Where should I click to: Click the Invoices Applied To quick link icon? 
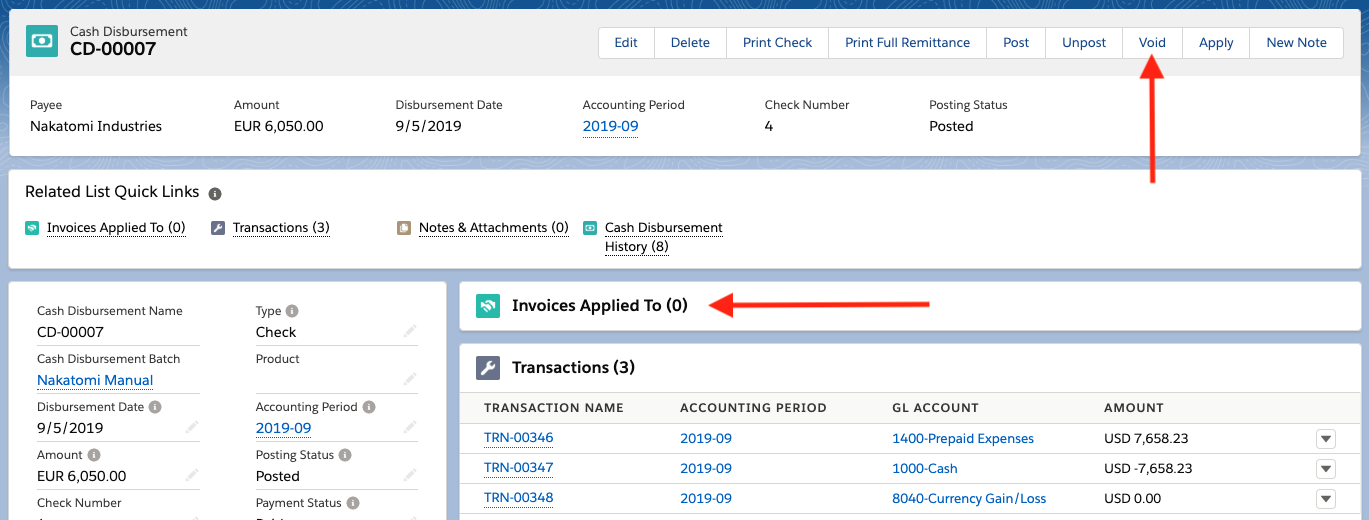[x=32, y=228]
